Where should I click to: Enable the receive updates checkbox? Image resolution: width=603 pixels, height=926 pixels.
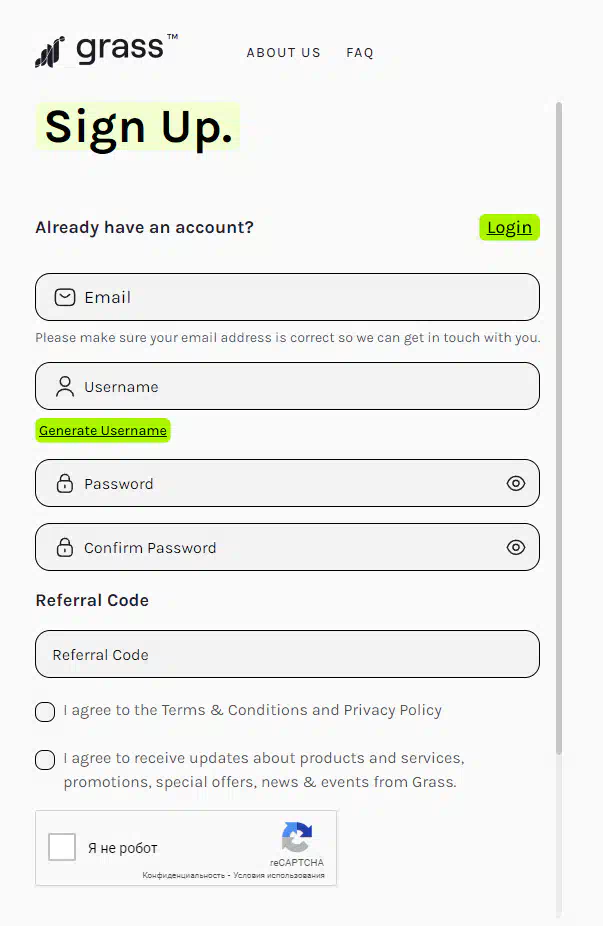45,759
